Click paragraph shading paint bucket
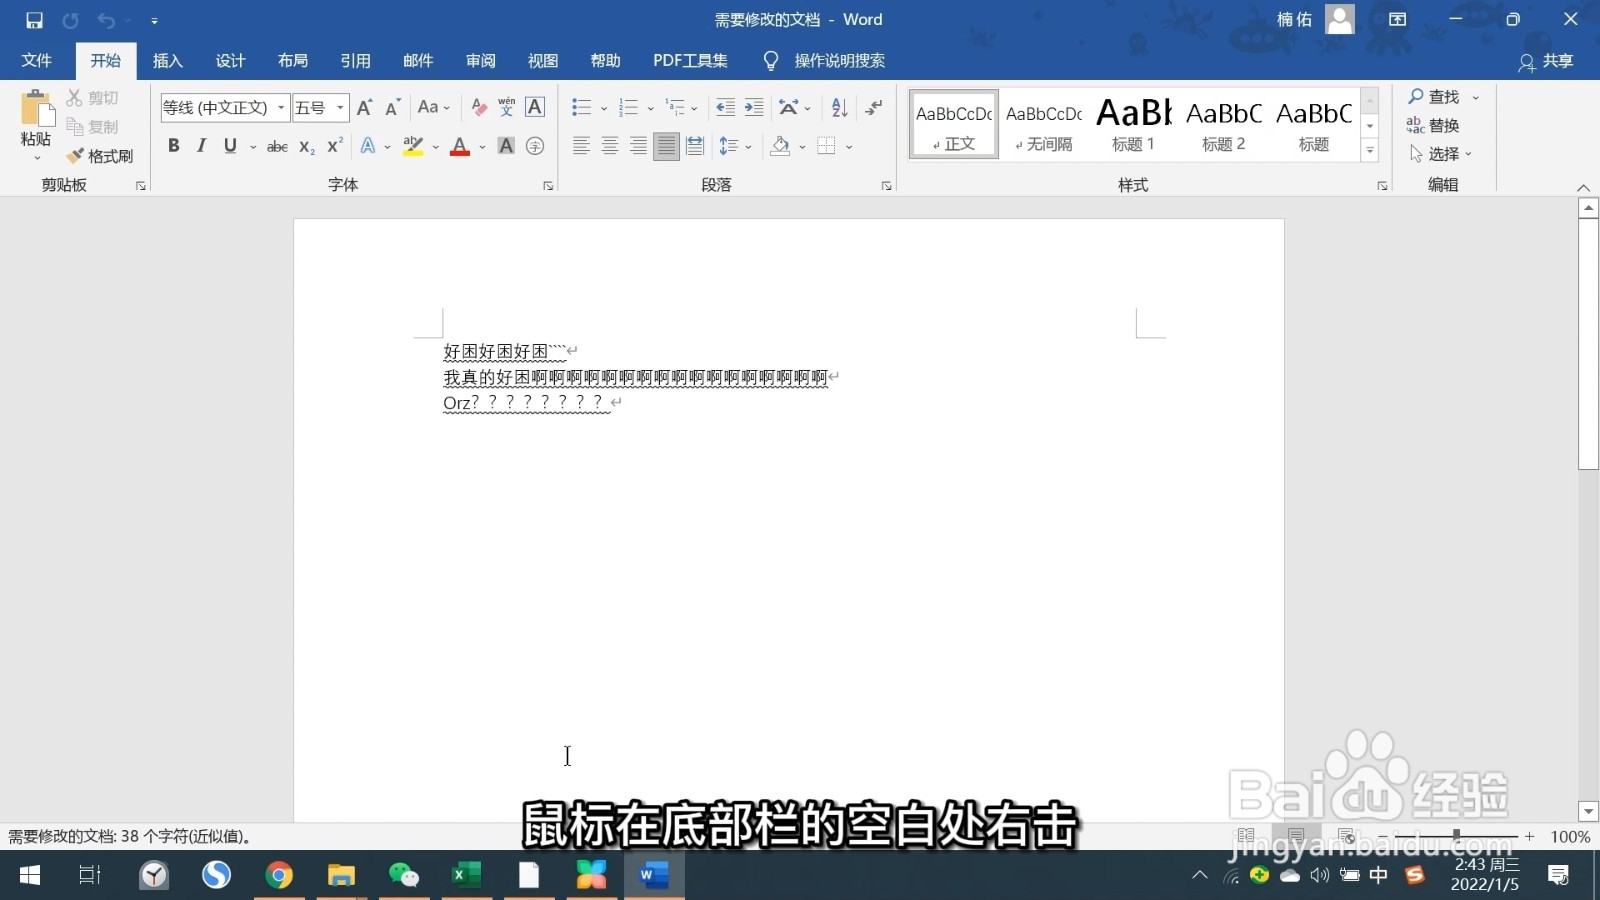This screenshot has width=1600, height=900. [x=780, y=146]
